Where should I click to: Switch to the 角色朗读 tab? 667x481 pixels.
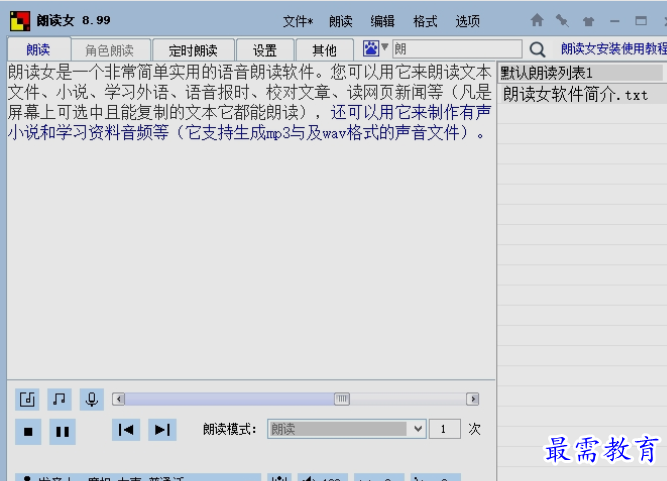coord(110,50)
